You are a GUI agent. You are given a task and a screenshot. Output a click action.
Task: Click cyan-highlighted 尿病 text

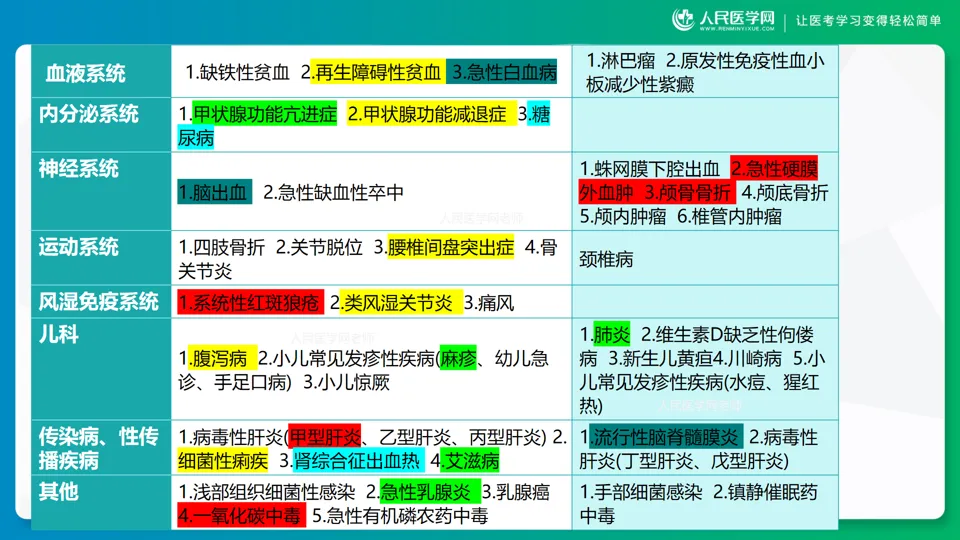tap(196, 138)
